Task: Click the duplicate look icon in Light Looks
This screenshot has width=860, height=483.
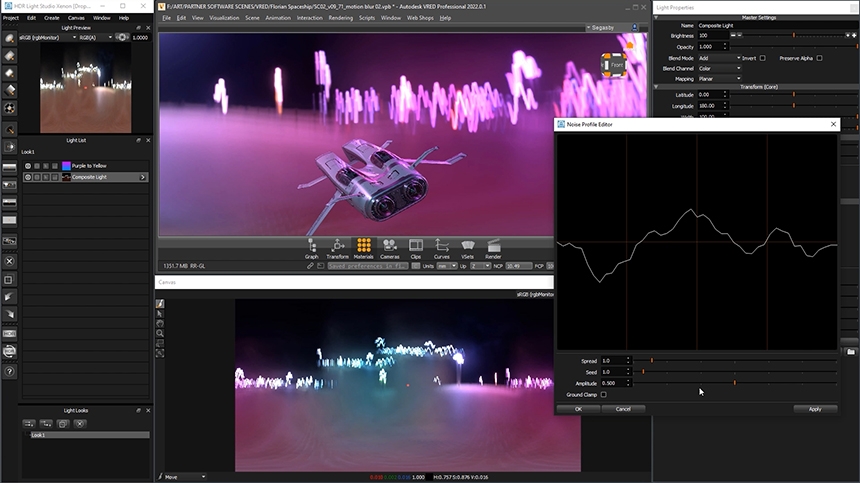Action: (x=63, y=424)
